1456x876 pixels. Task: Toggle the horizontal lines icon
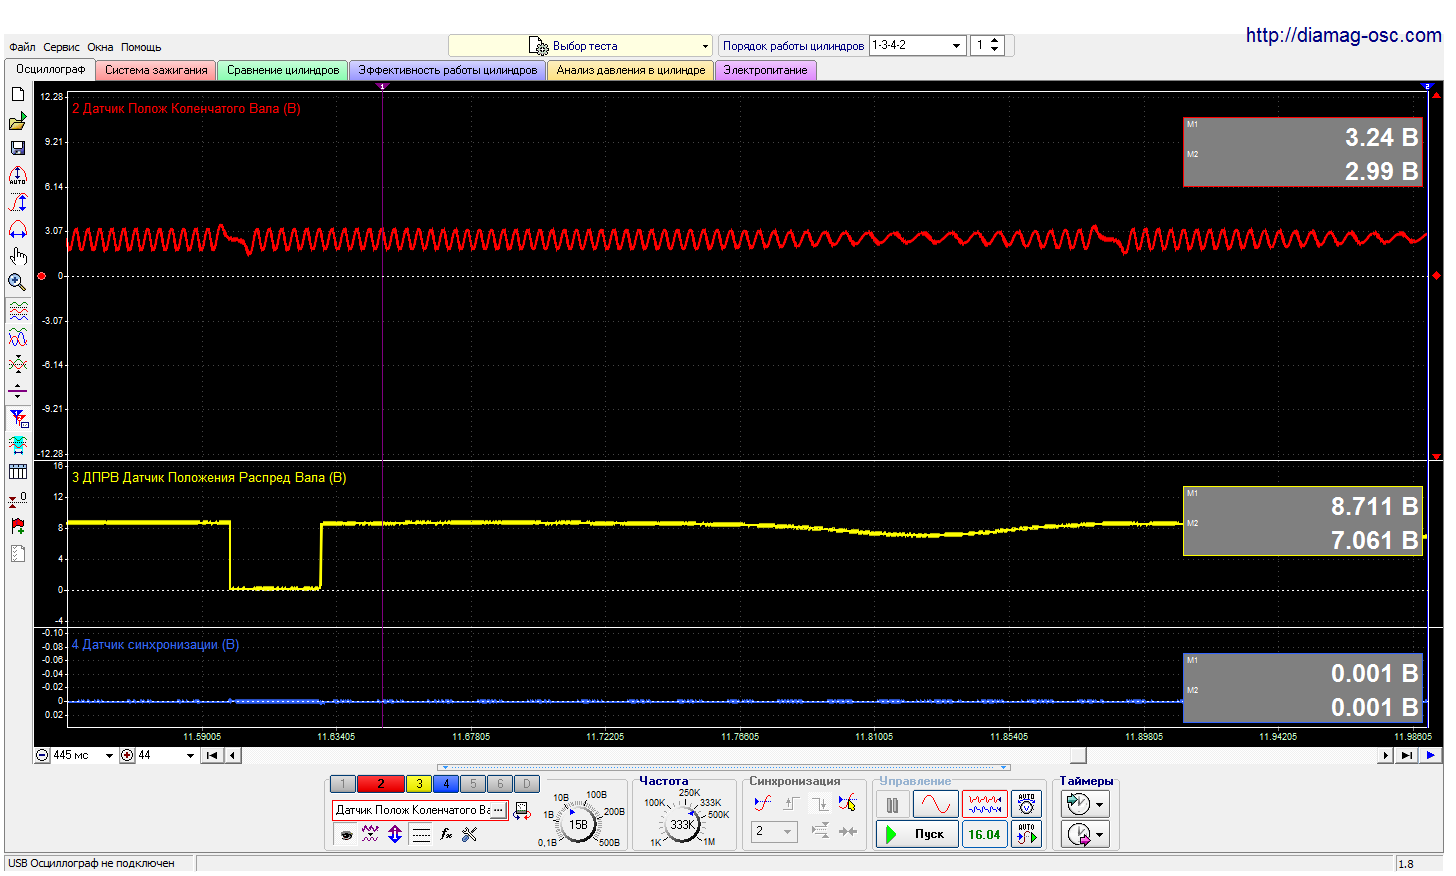coord(421,834)
